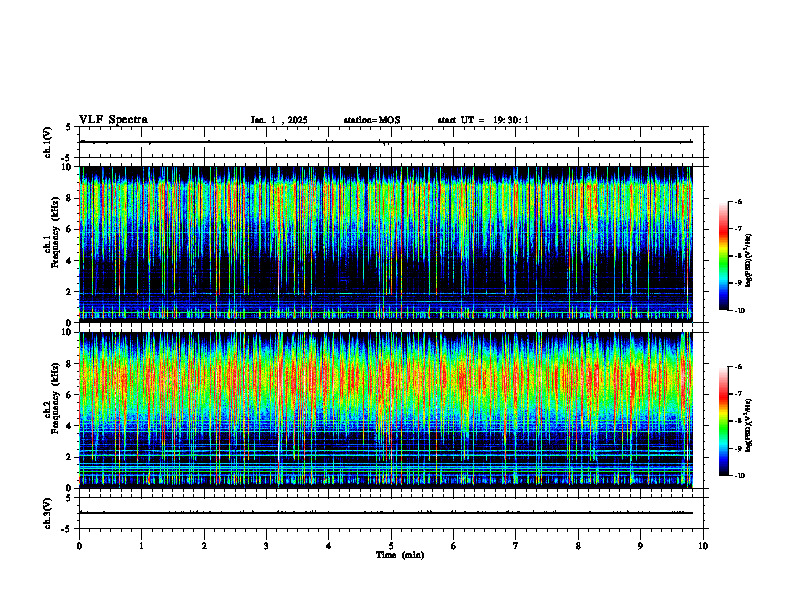Click the -10 value on ch.2 color scale
The image size is (792, 612).
coord(739,476)
